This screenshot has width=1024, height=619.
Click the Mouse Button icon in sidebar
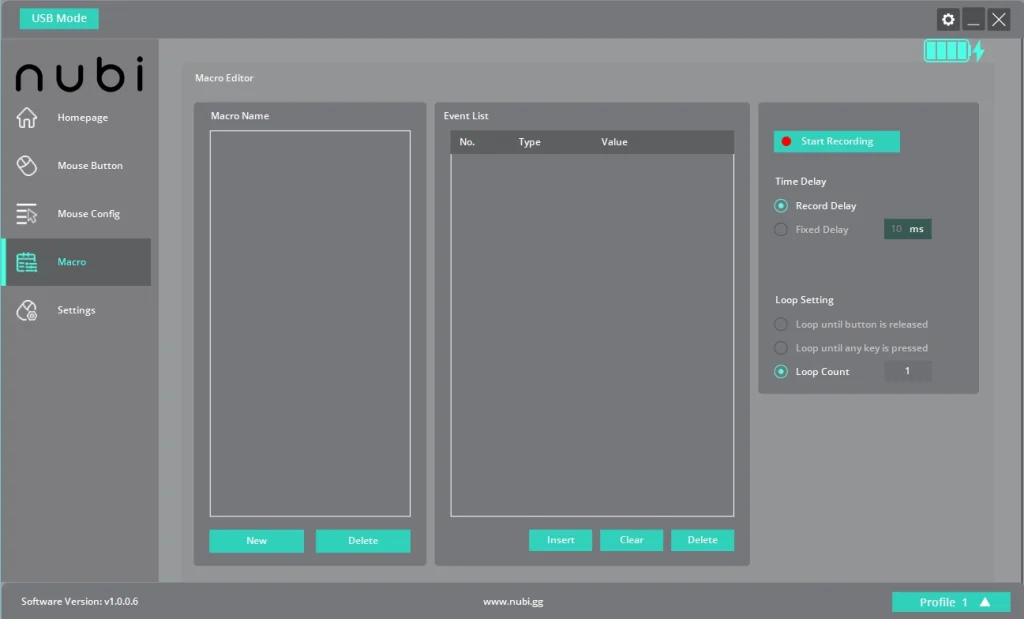point(27,166)
